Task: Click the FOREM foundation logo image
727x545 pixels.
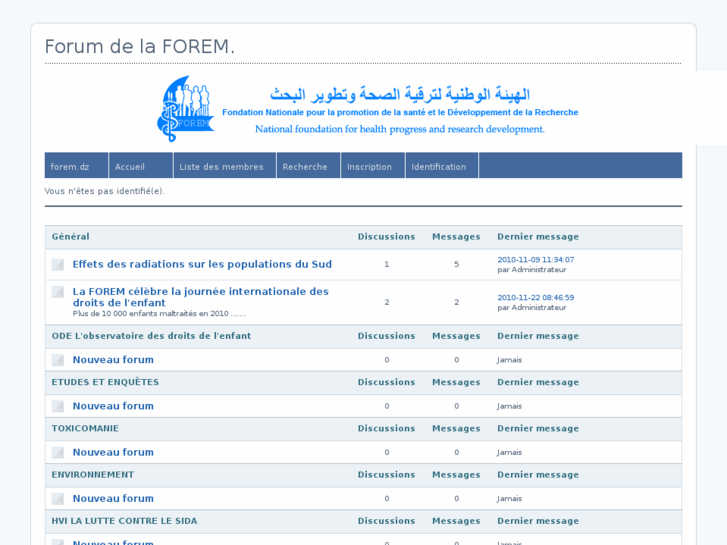Action: [186, 109]
